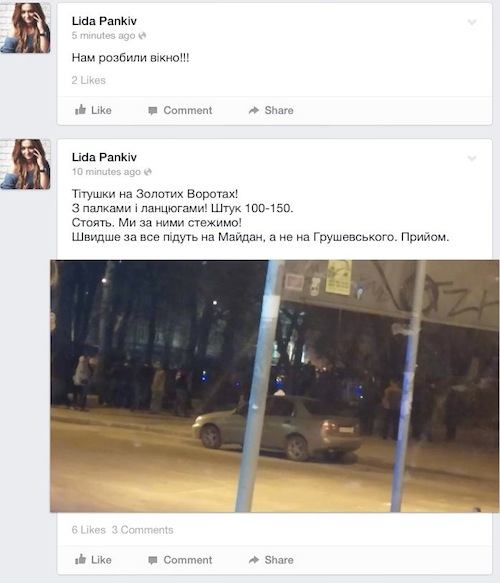This screenshot has height=583, width=500.
Task: Open Lida Pankiv profile from second post name
Action: (104, 157)
